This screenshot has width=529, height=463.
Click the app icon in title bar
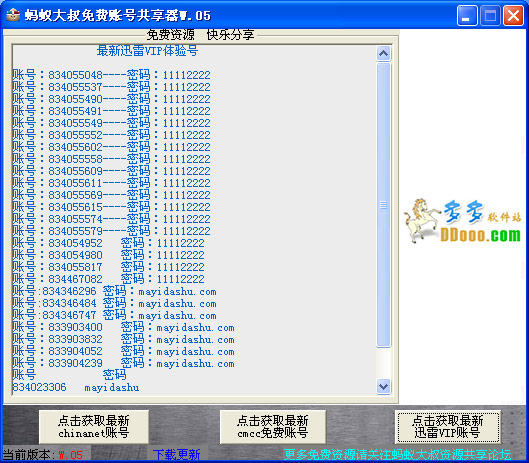click(x=13, y=15)
